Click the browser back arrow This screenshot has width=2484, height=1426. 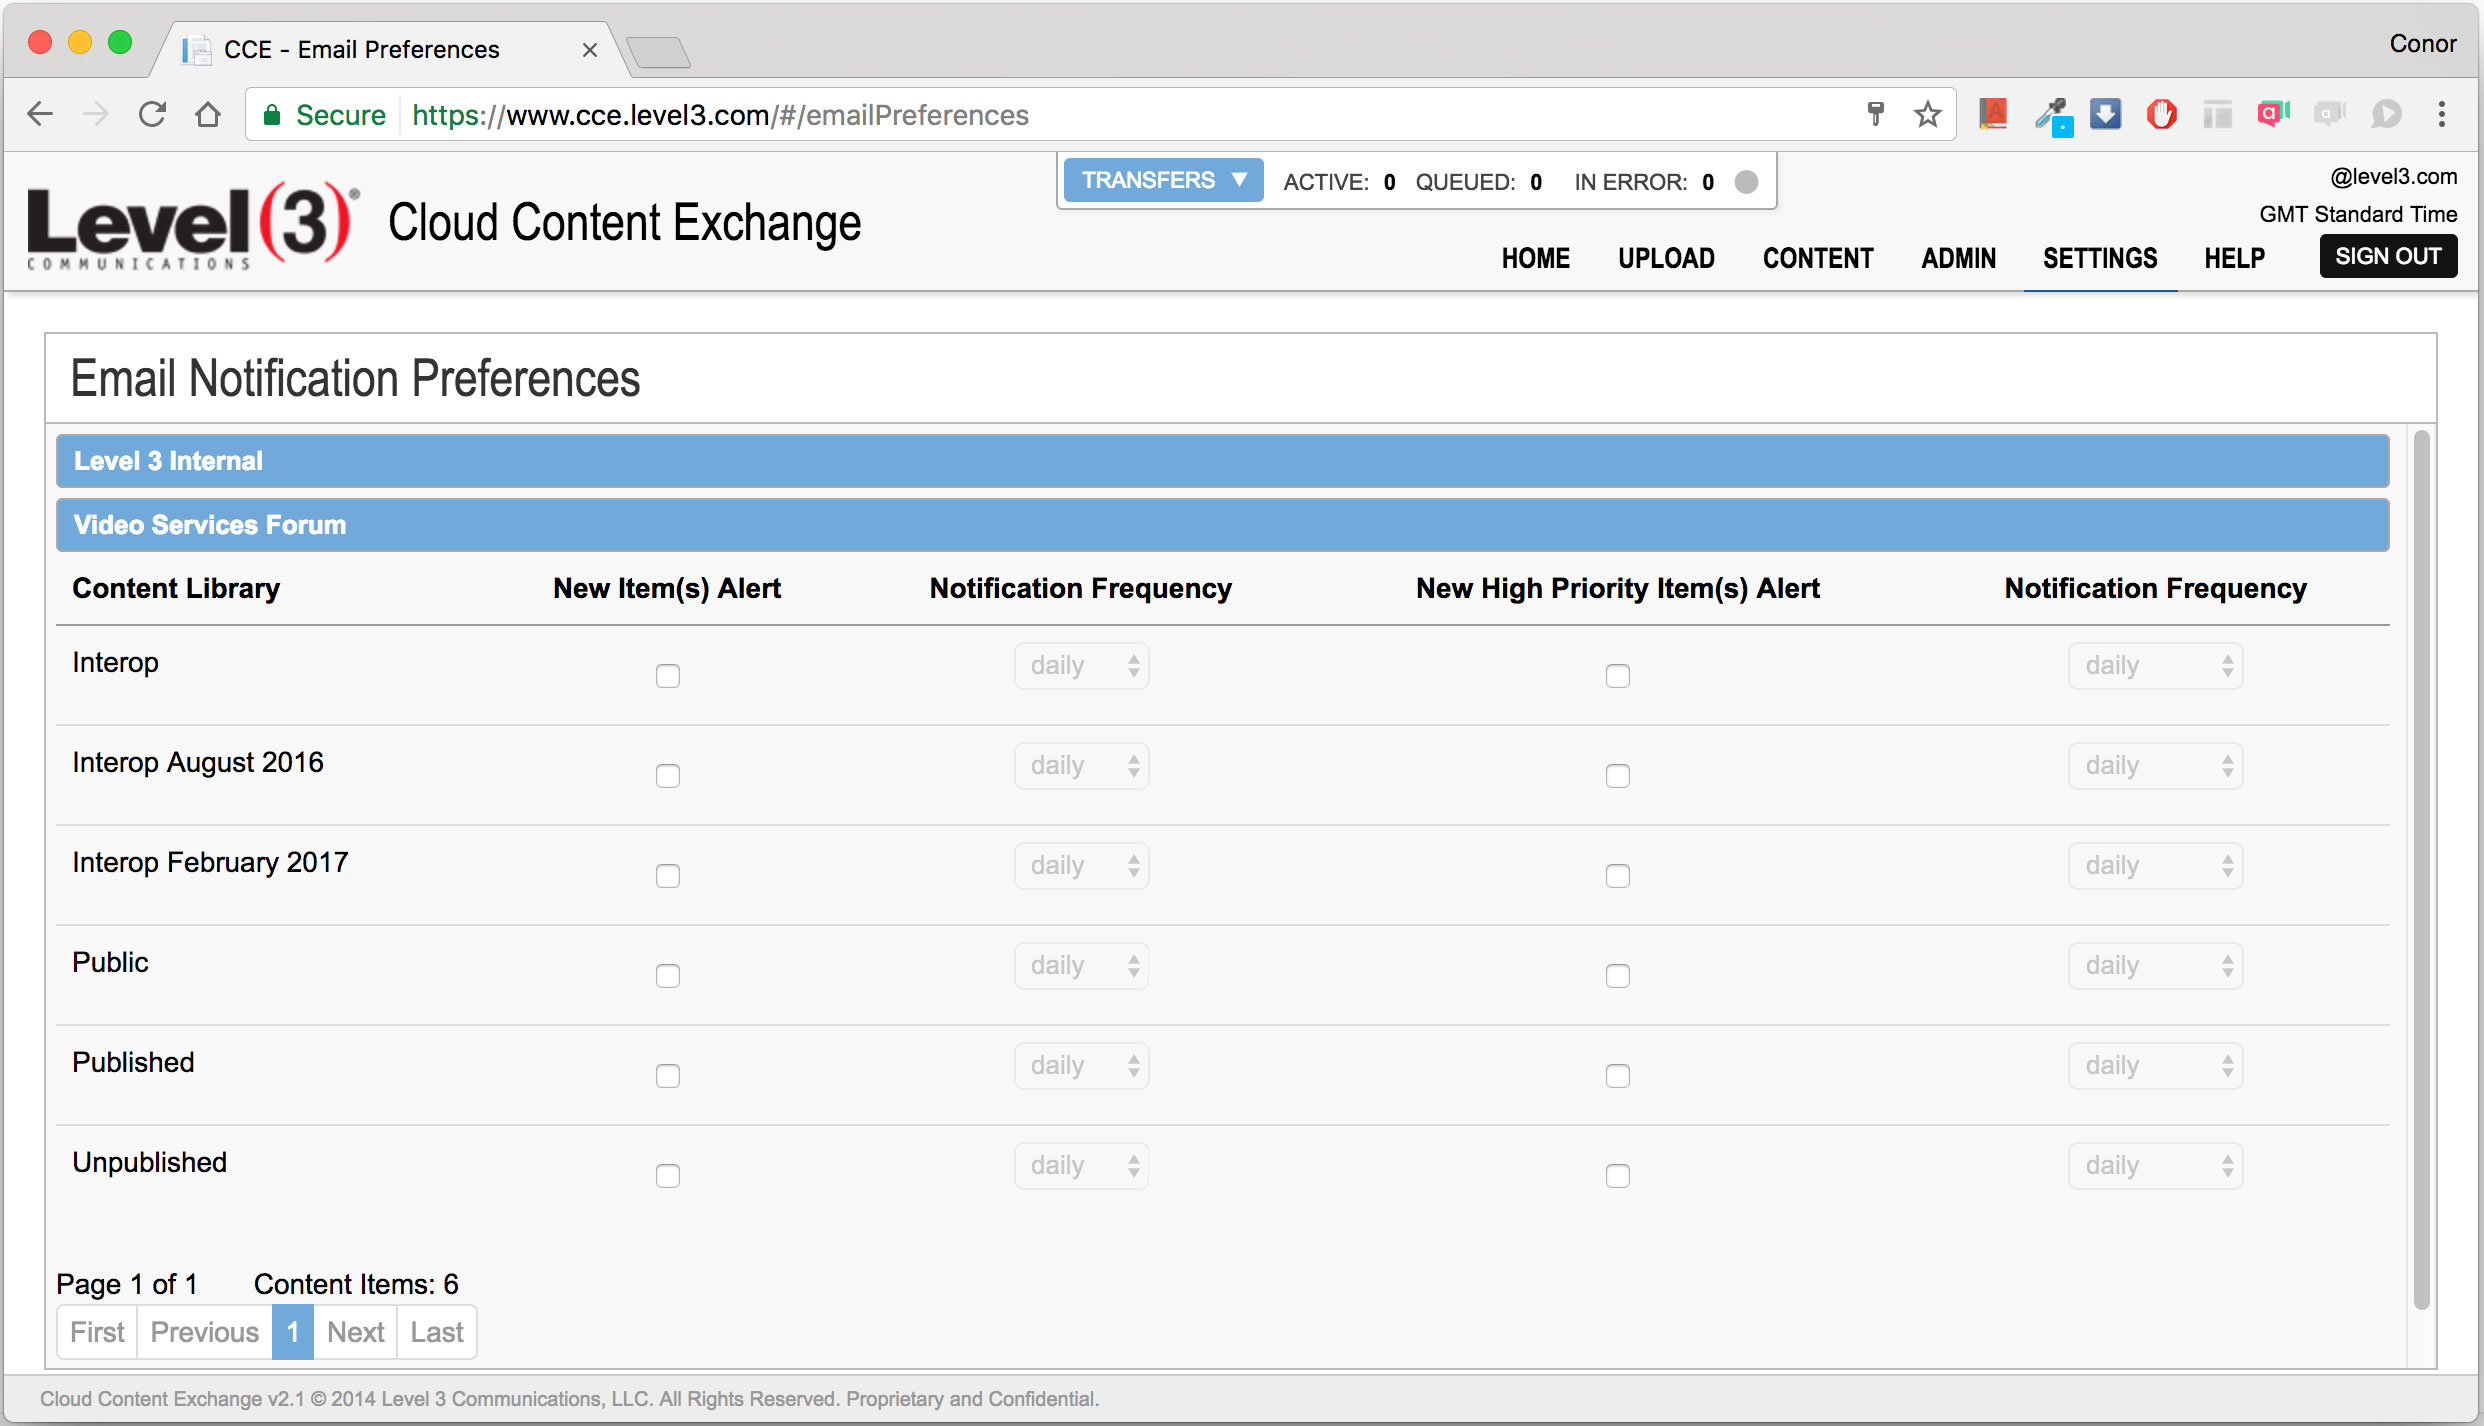click(40, 114)
